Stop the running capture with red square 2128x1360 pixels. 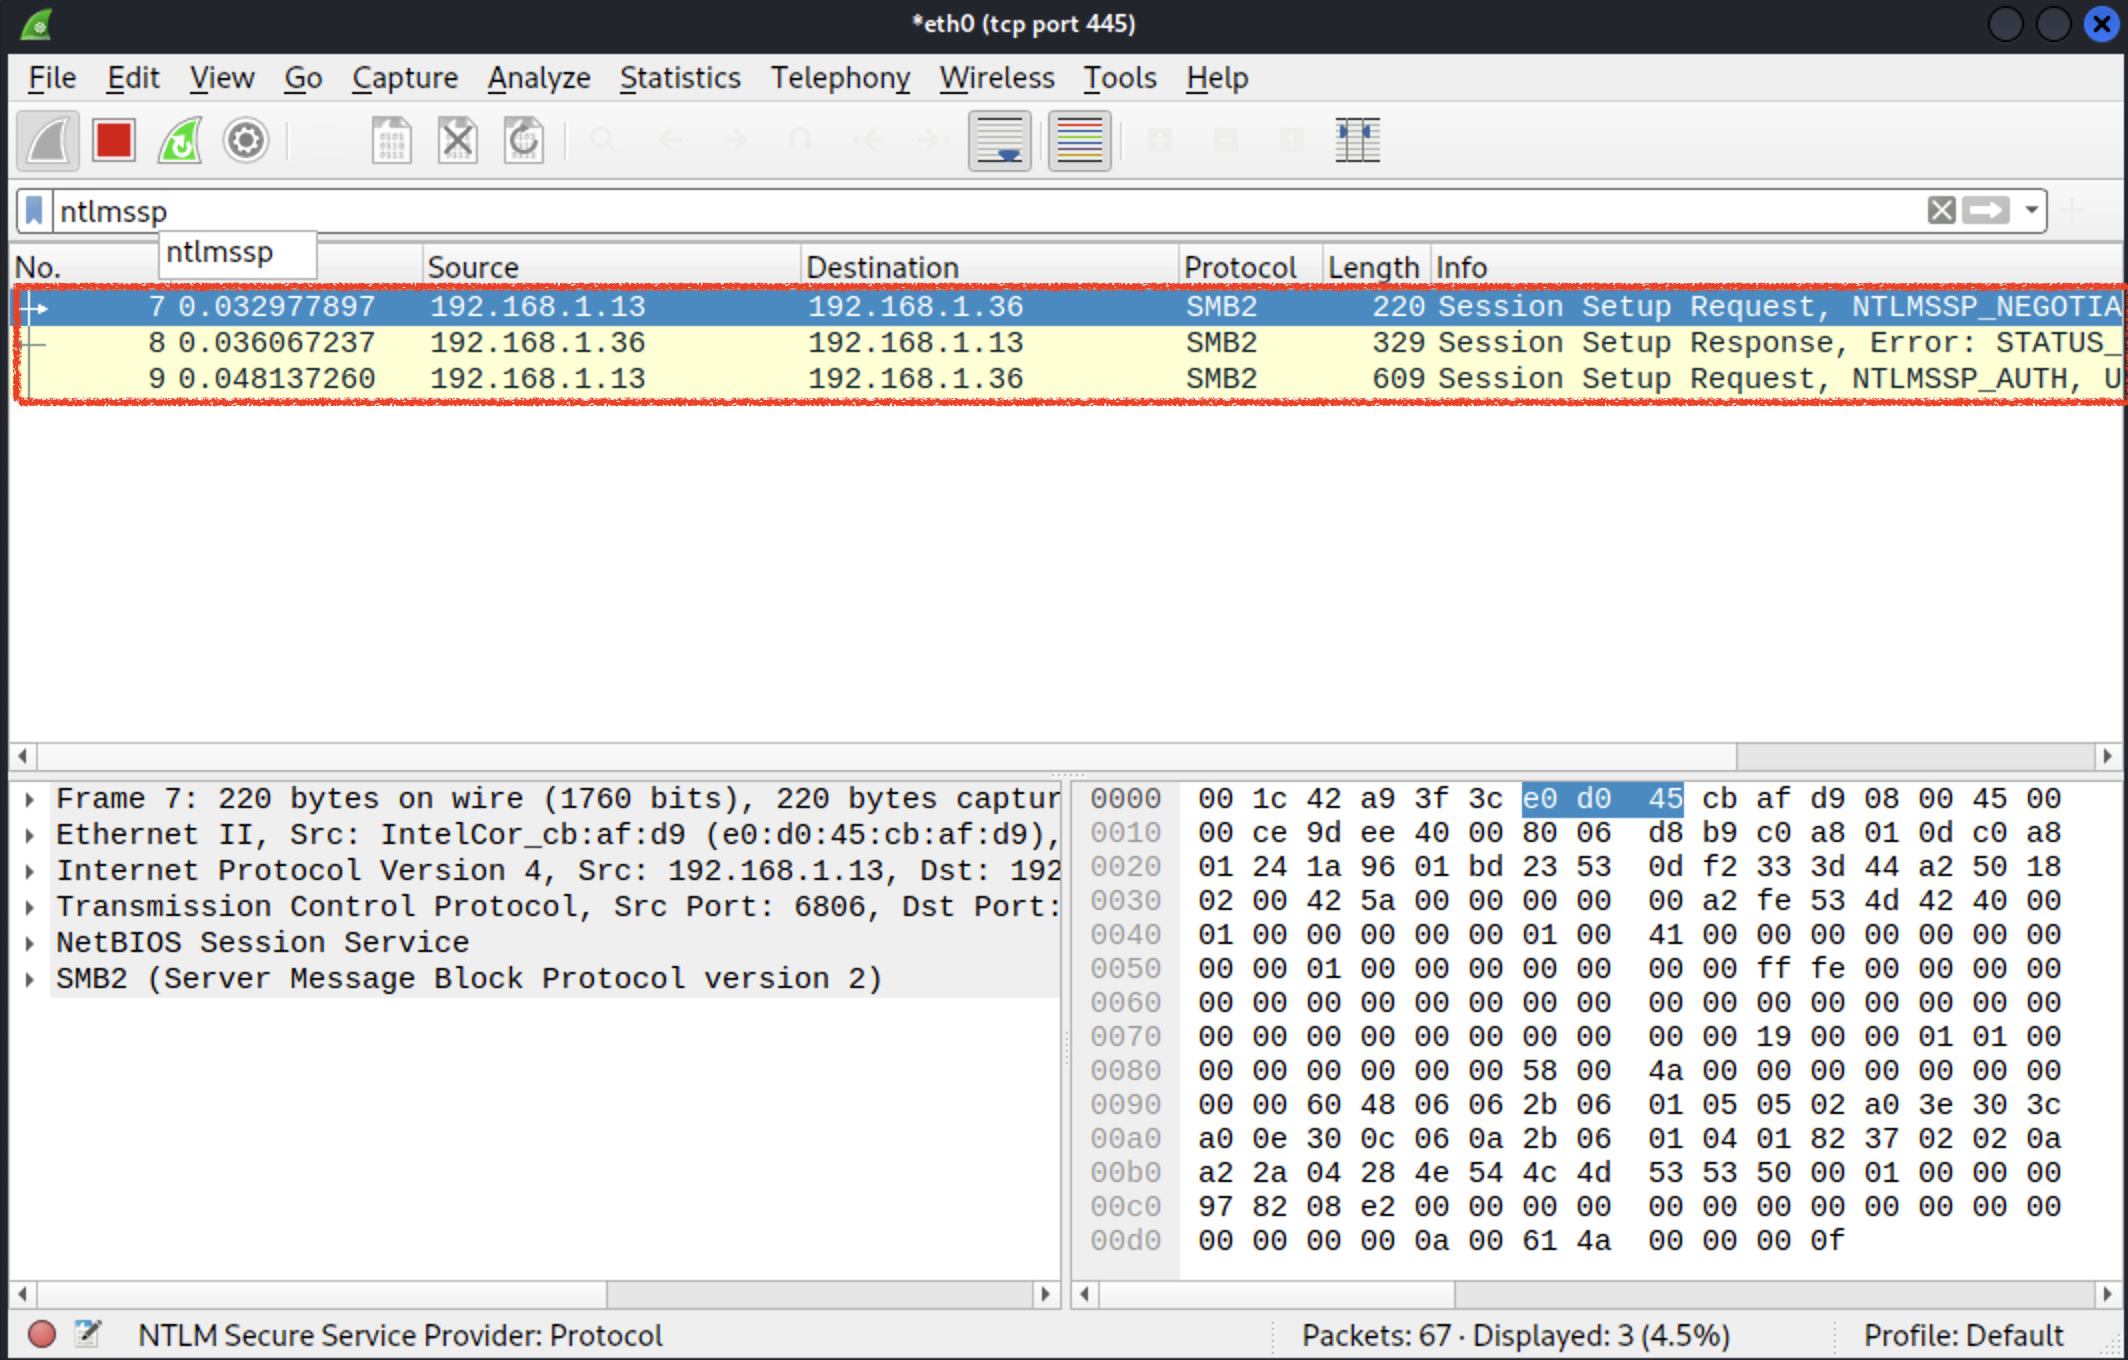(x=114, y=140)
